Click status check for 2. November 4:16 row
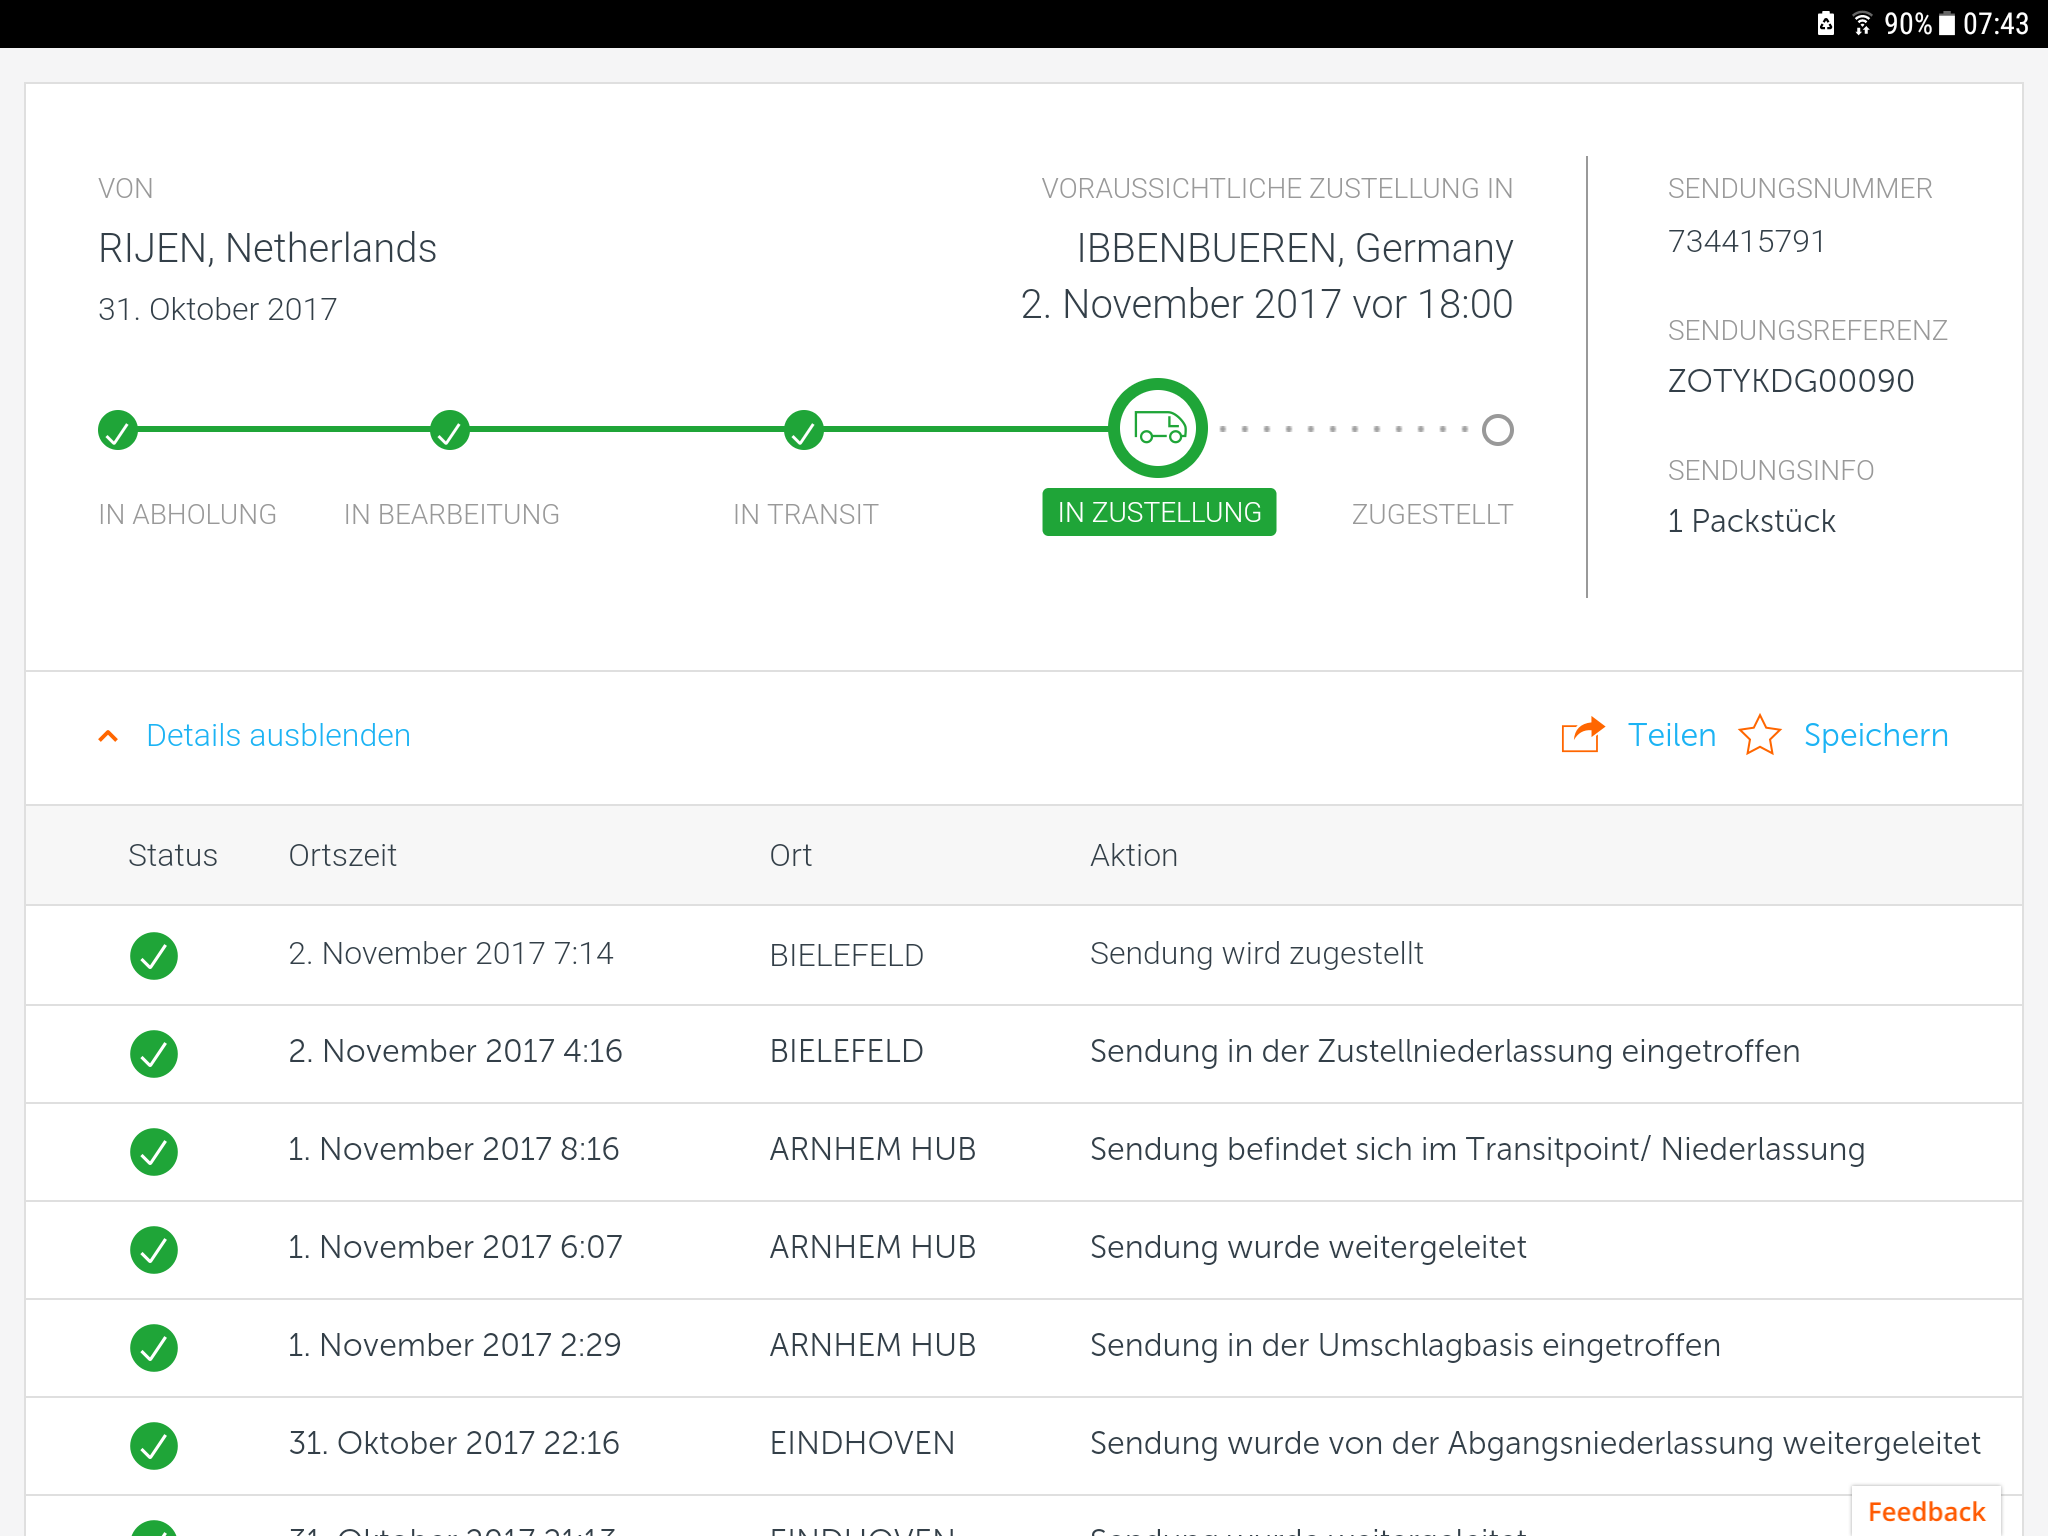Image resolution: width=2048 pixels, height=1536 pixels. tap(154, 1053)
